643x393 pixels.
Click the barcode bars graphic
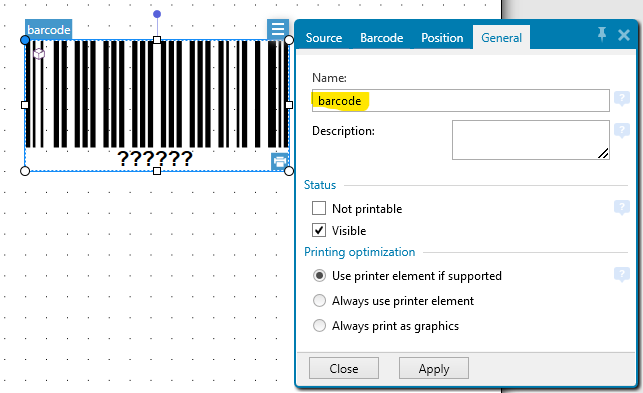(x=157, y=94)
